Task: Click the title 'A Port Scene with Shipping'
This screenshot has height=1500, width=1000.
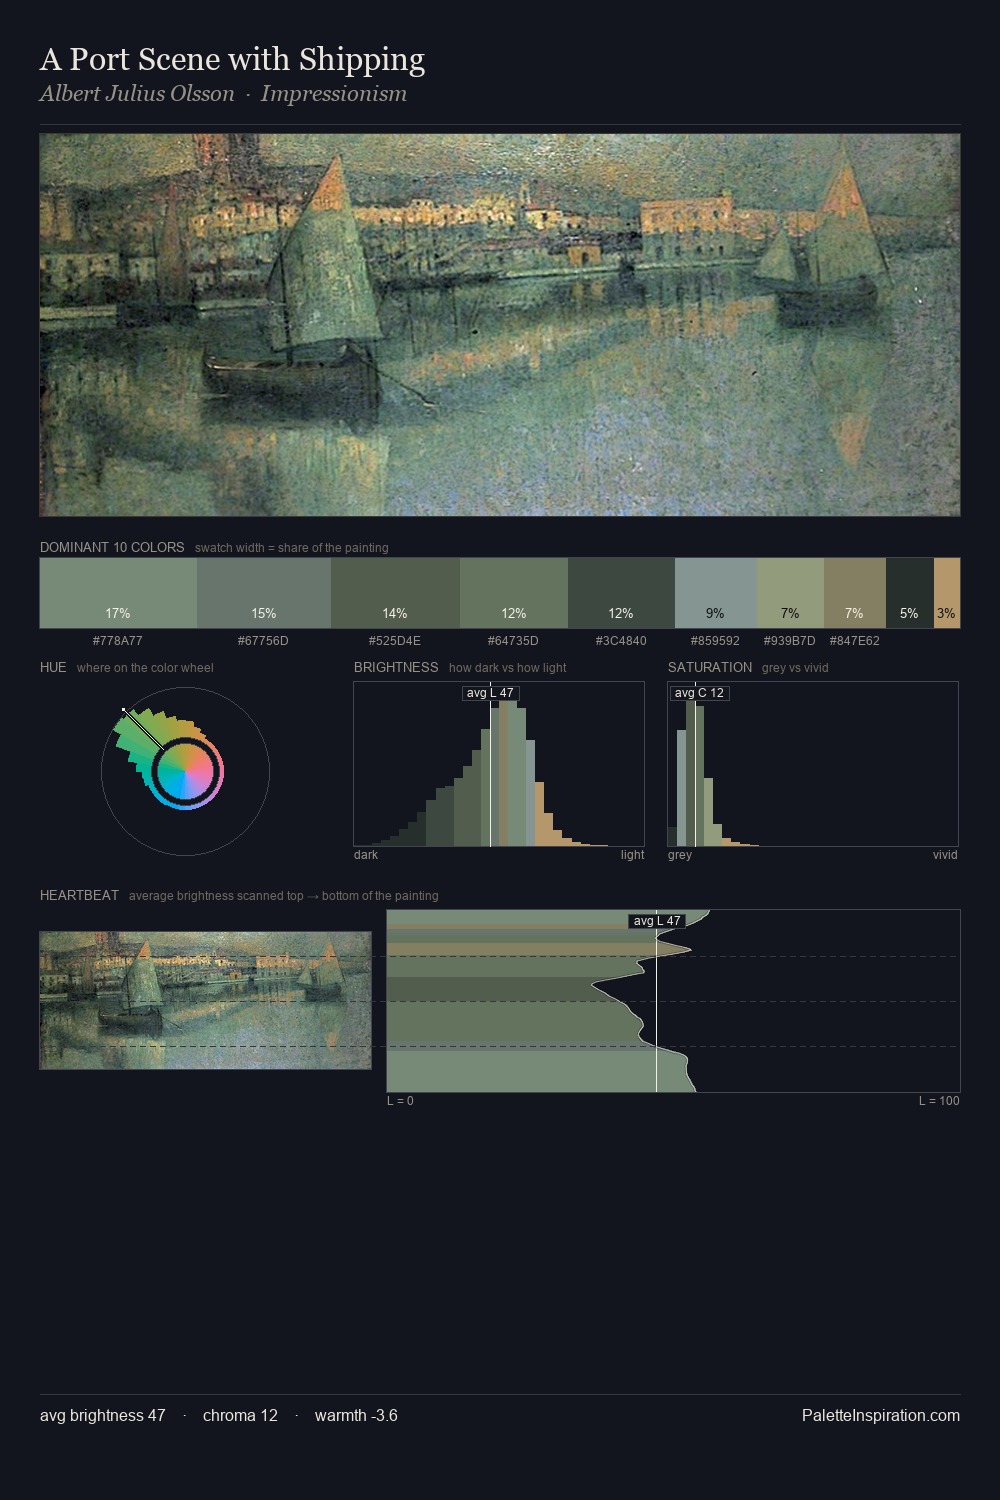Action: pos(232,59)
